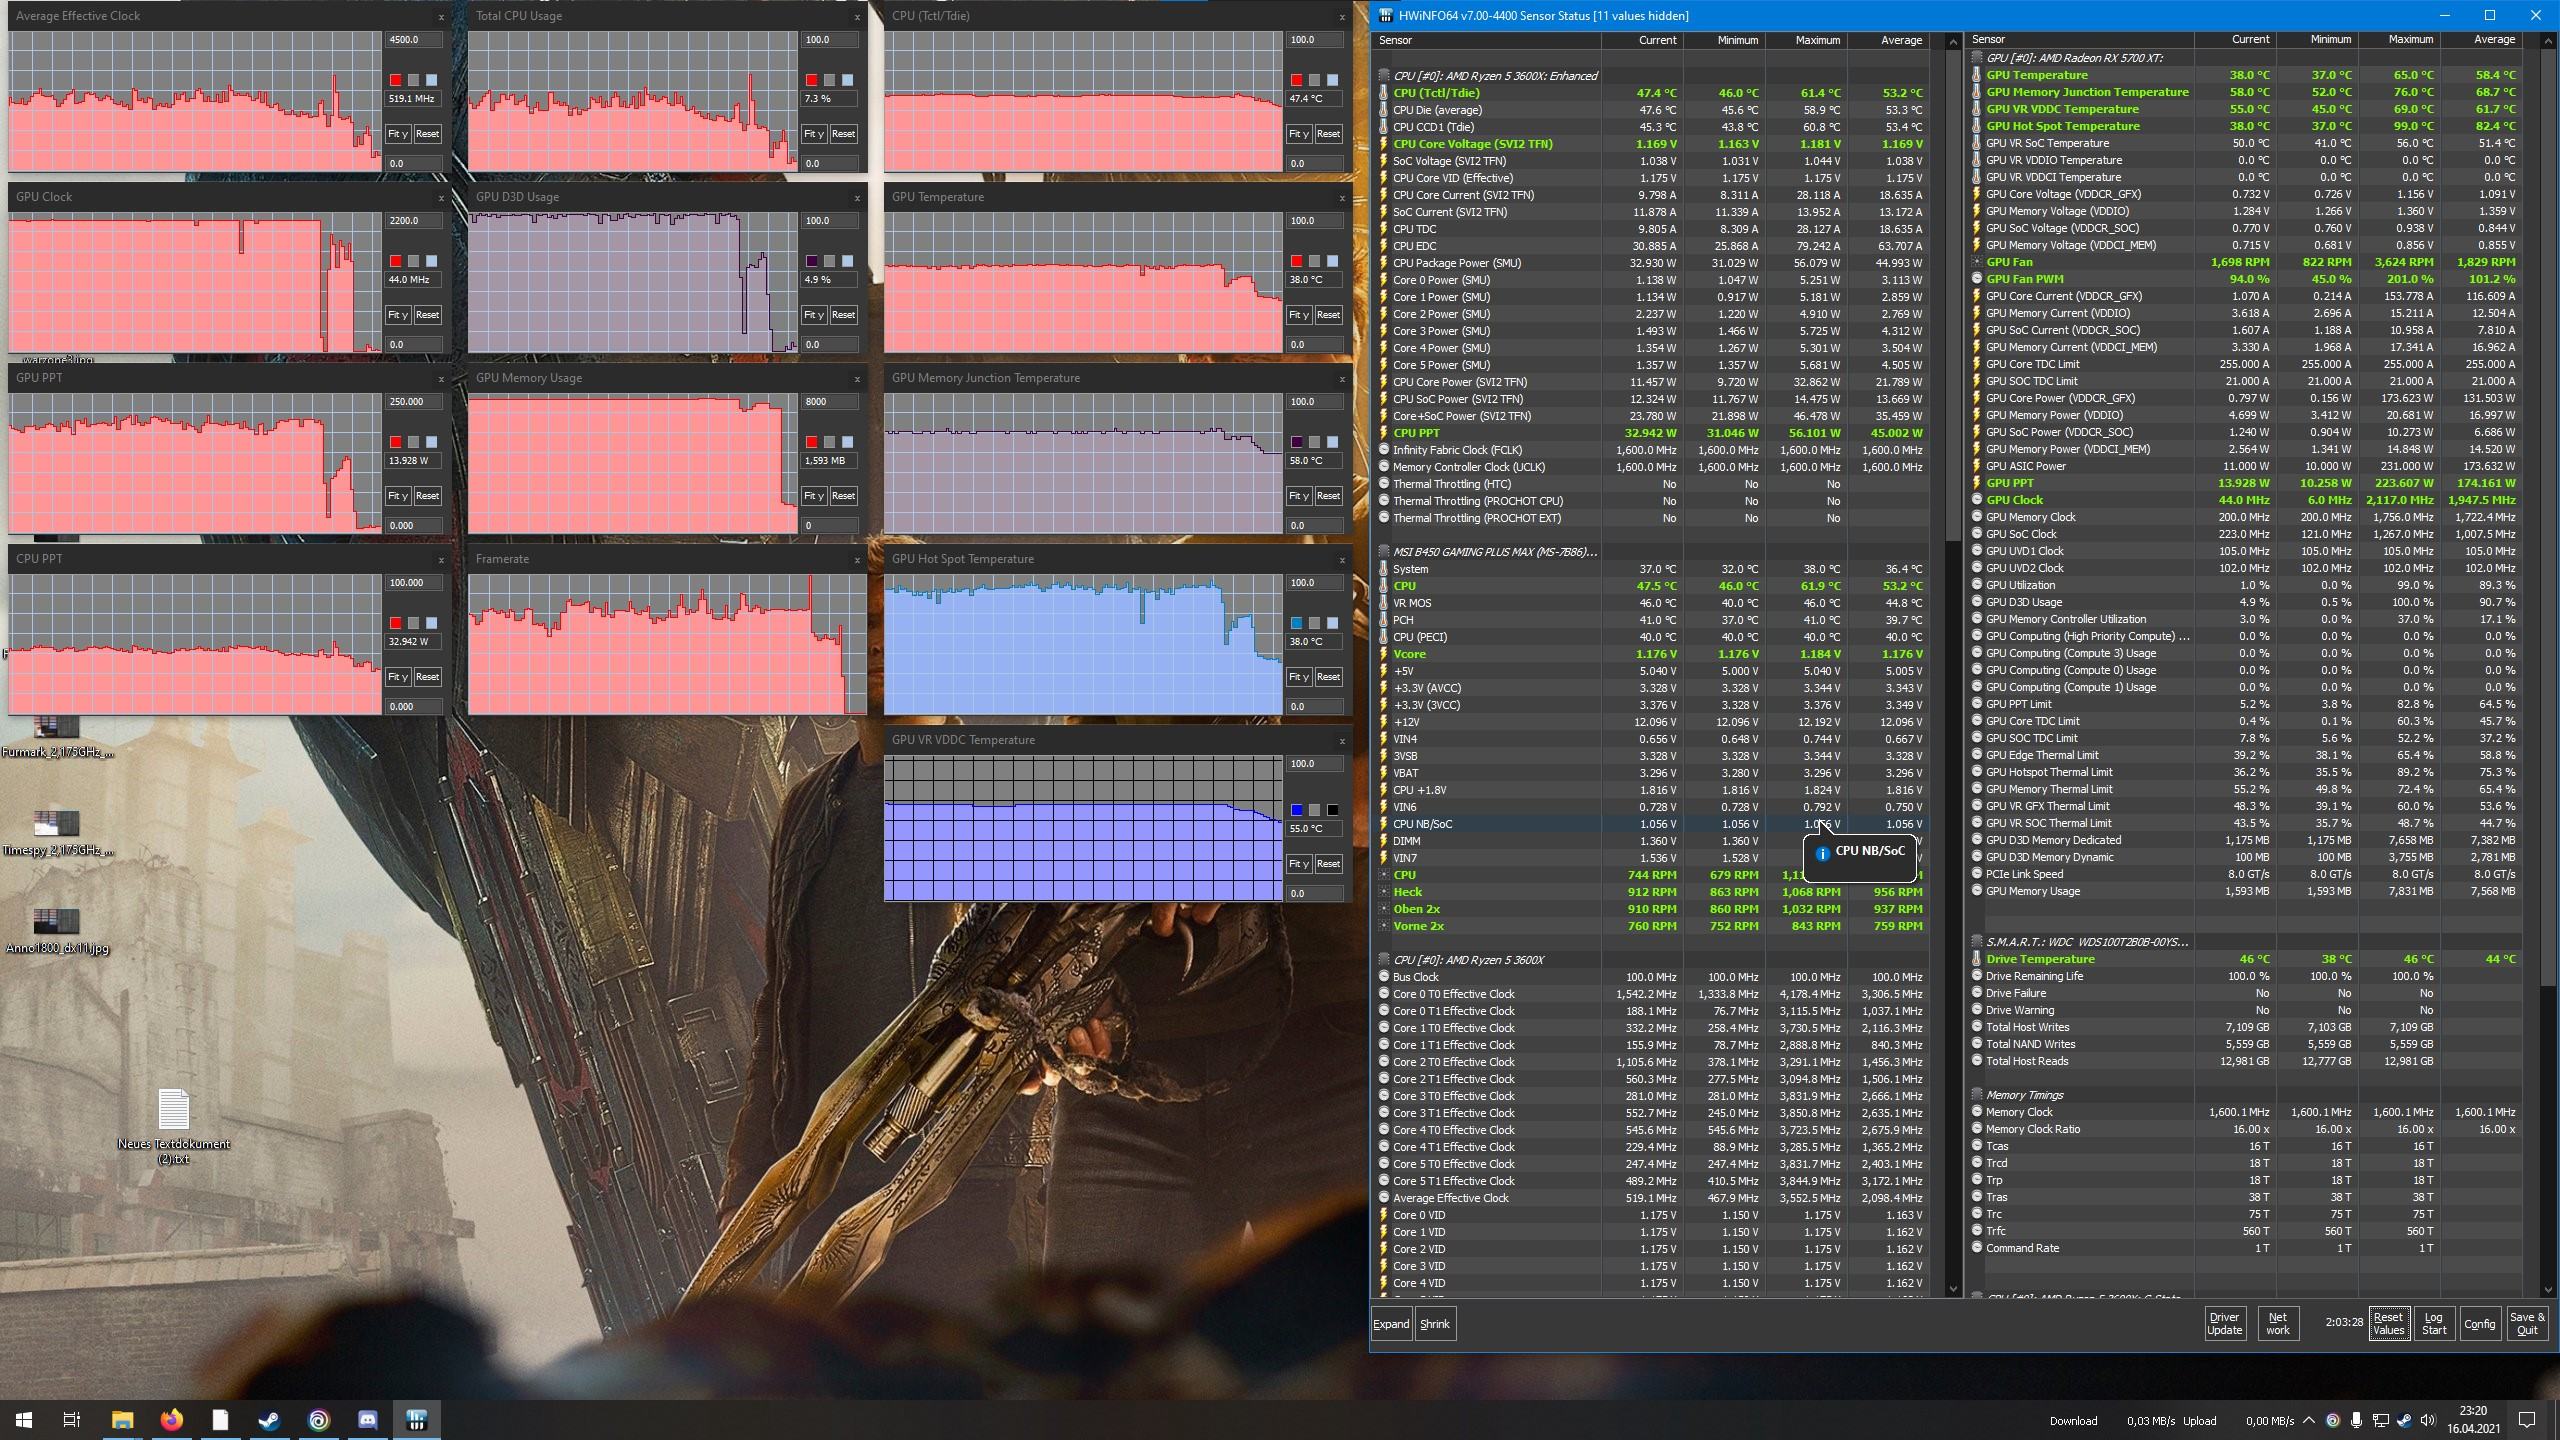Click Average column header in right sensor pane
Viewport: 2560px width, 1440px height.
(2481, 40)
